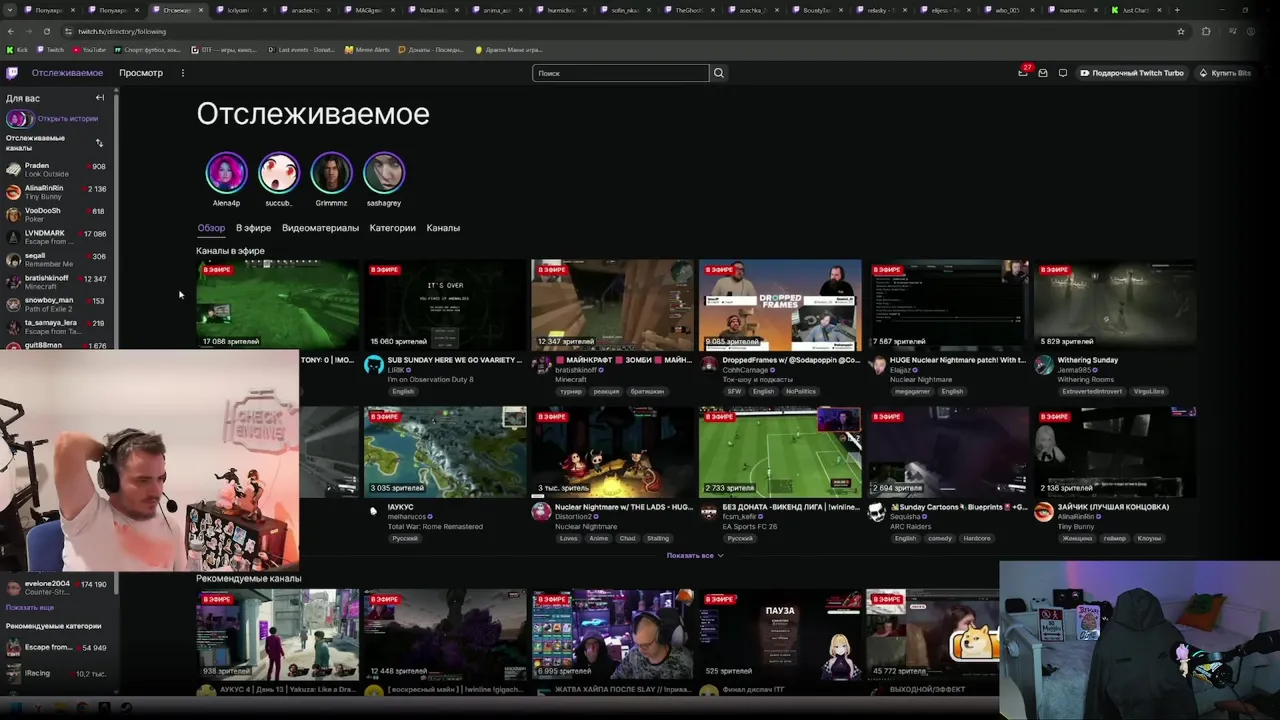The width and height of the screenshot is (1280, 720).
Task: Click the Hardcore tag under Sunday Cartoons
Action: pyautogui.click(x=976, y=538)
